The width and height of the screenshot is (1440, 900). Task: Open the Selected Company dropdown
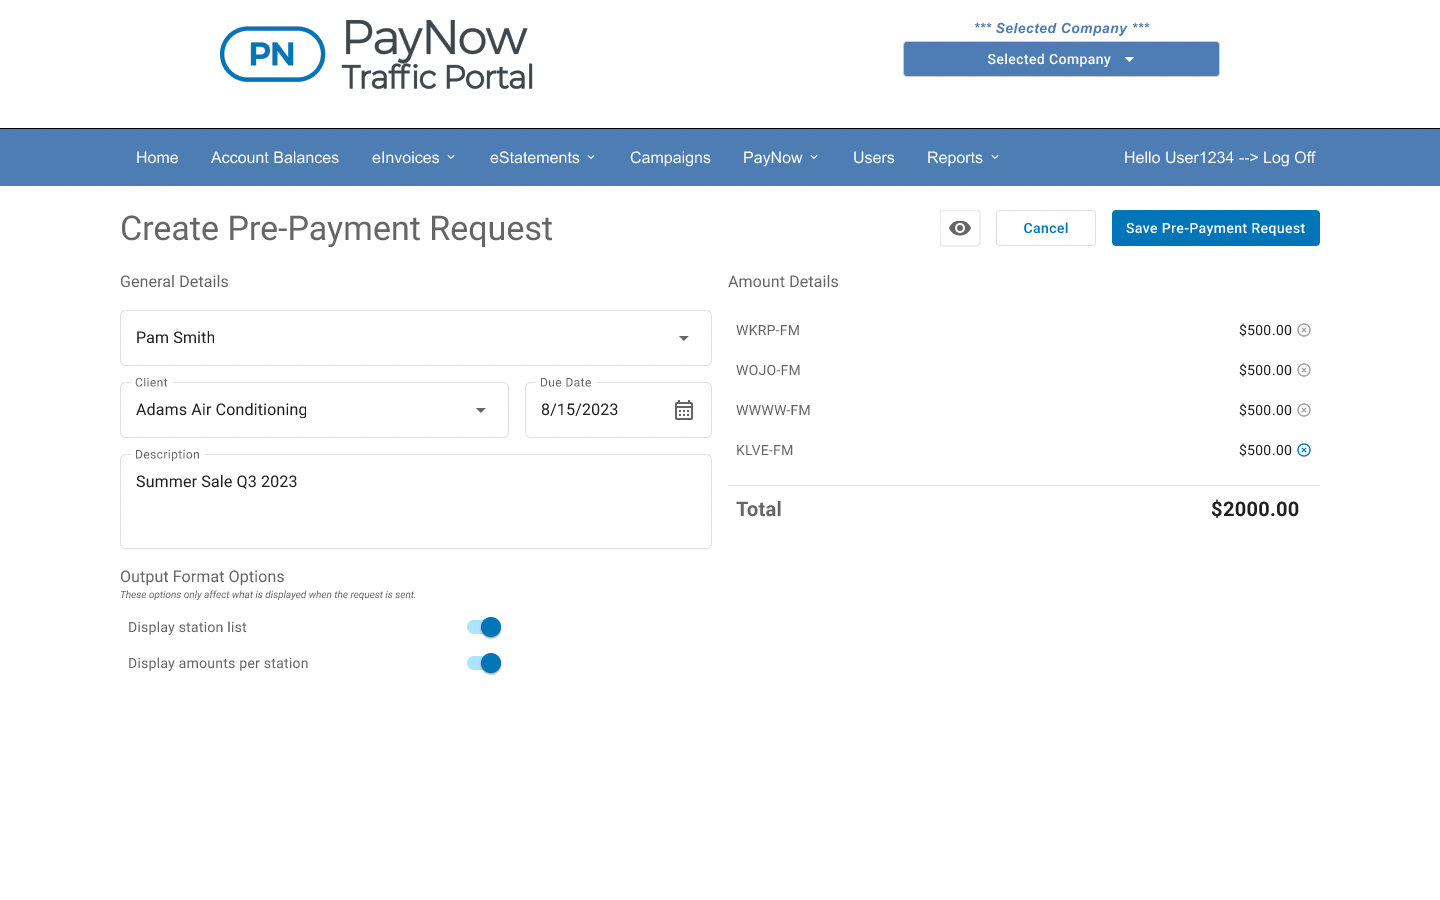[1061, 59]
